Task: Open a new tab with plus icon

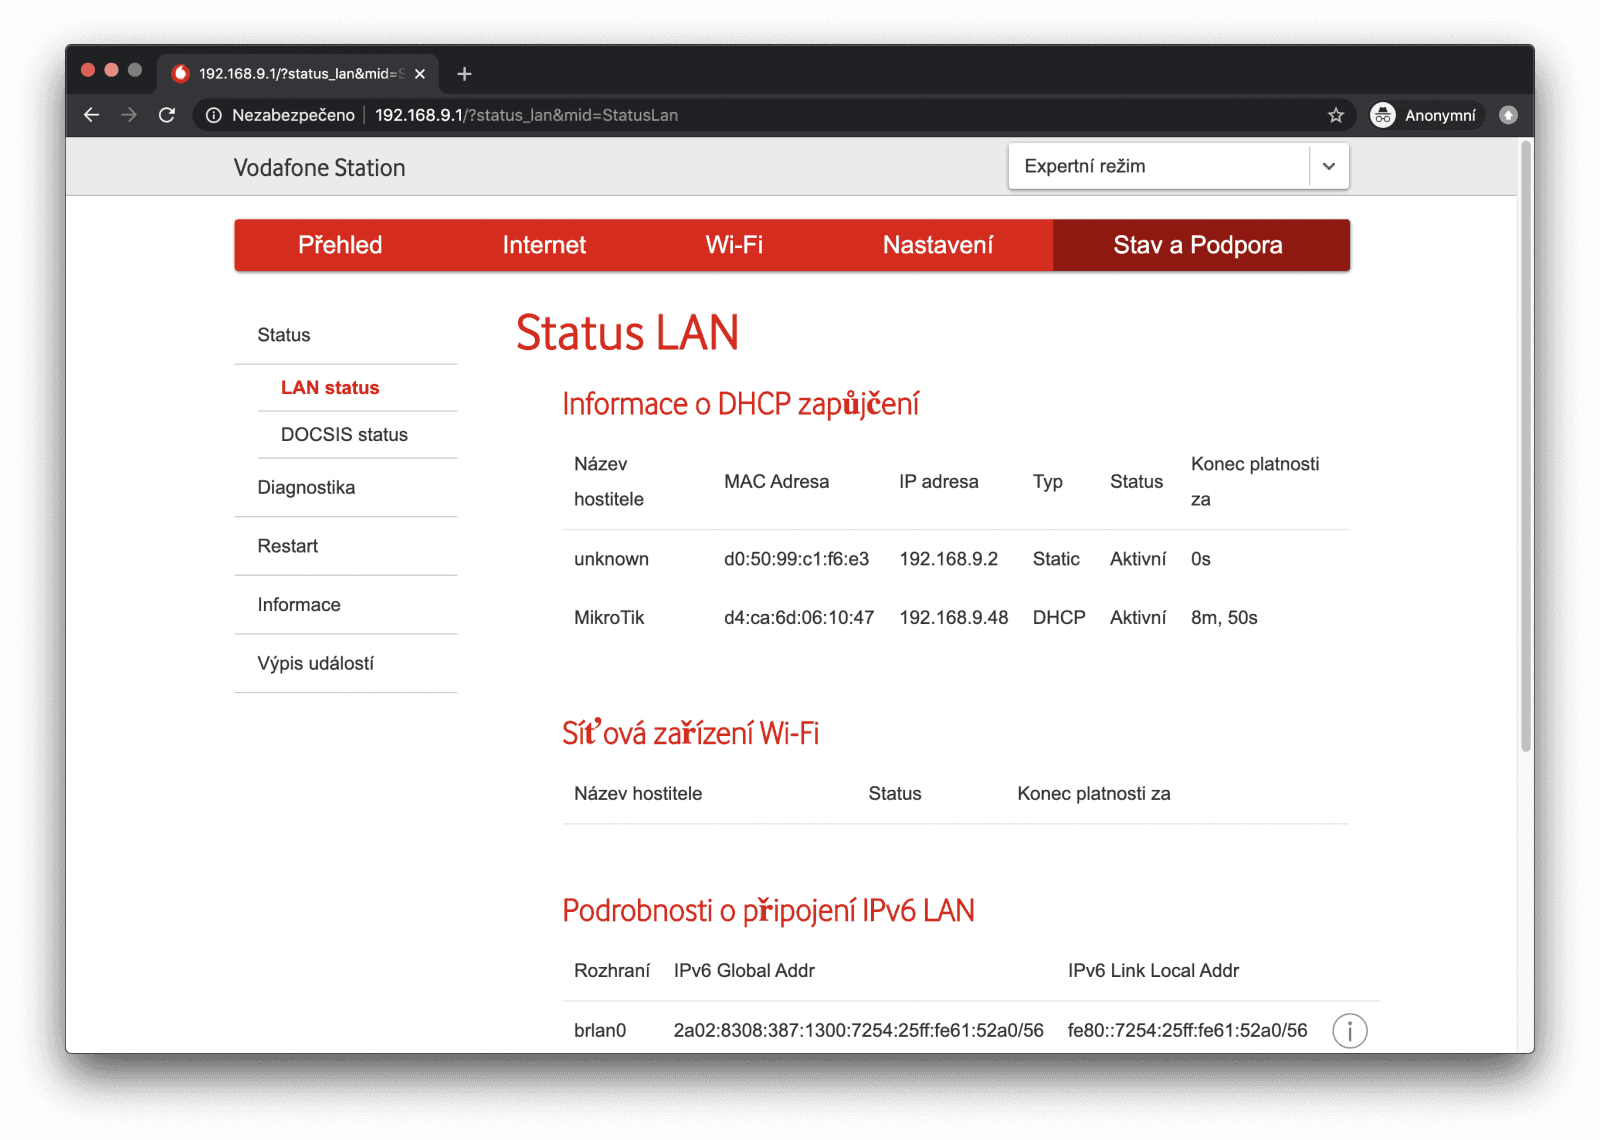Action: pyautogui.click(x=464, y=74)
